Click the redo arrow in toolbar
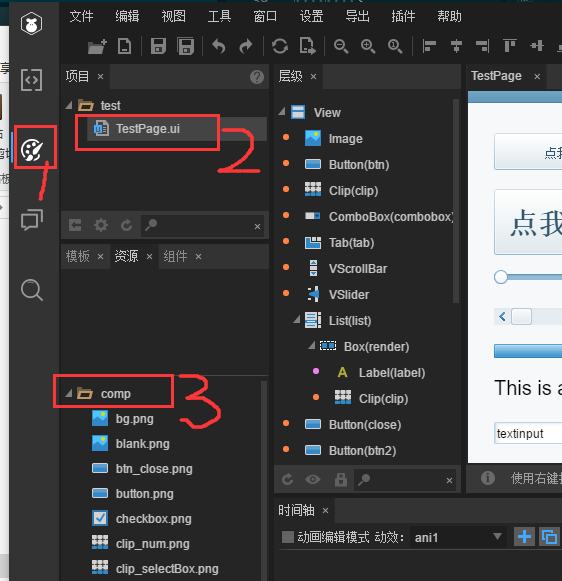 [x=246, y=47]
